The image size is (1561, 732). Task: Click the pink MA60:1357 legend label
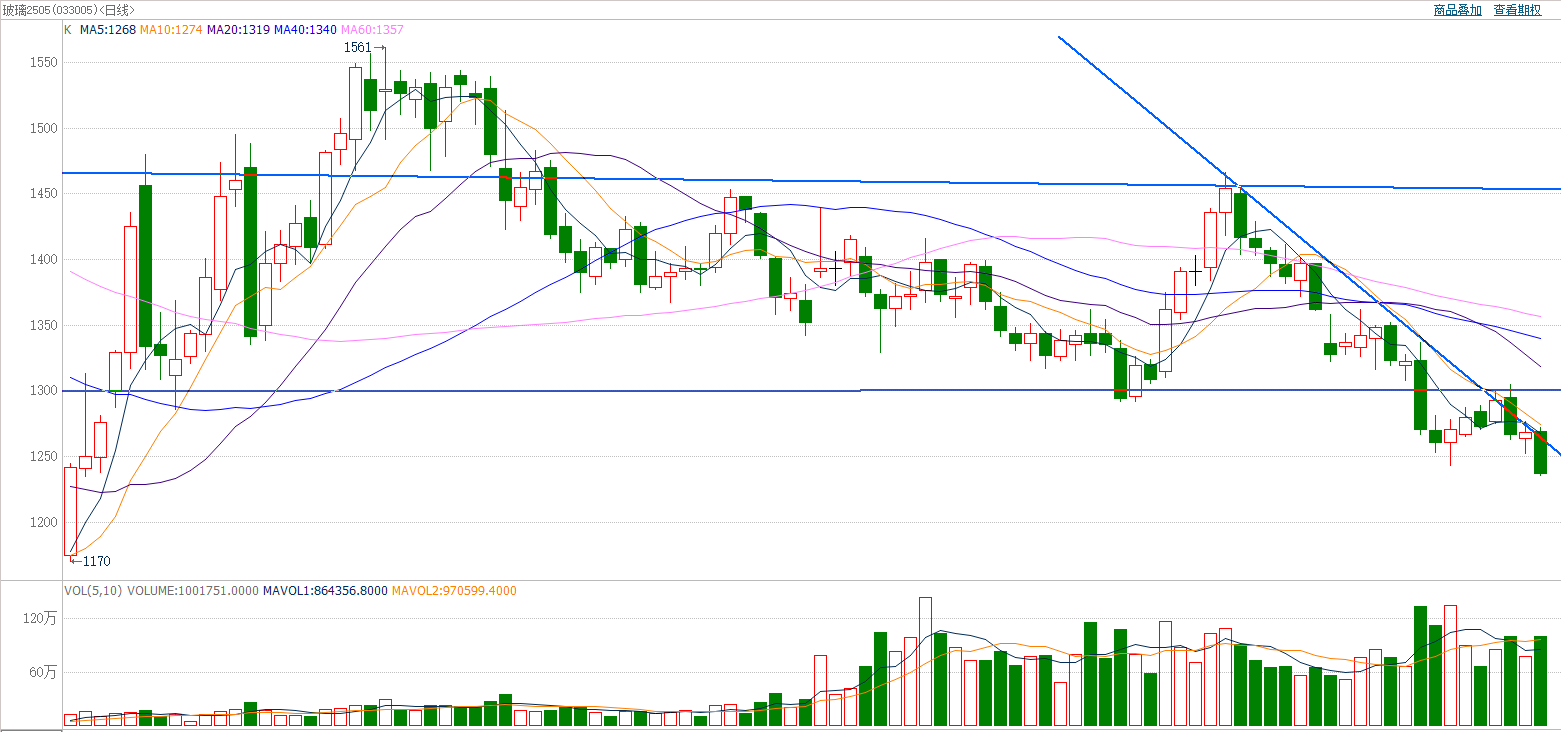[x=373, y=30]
